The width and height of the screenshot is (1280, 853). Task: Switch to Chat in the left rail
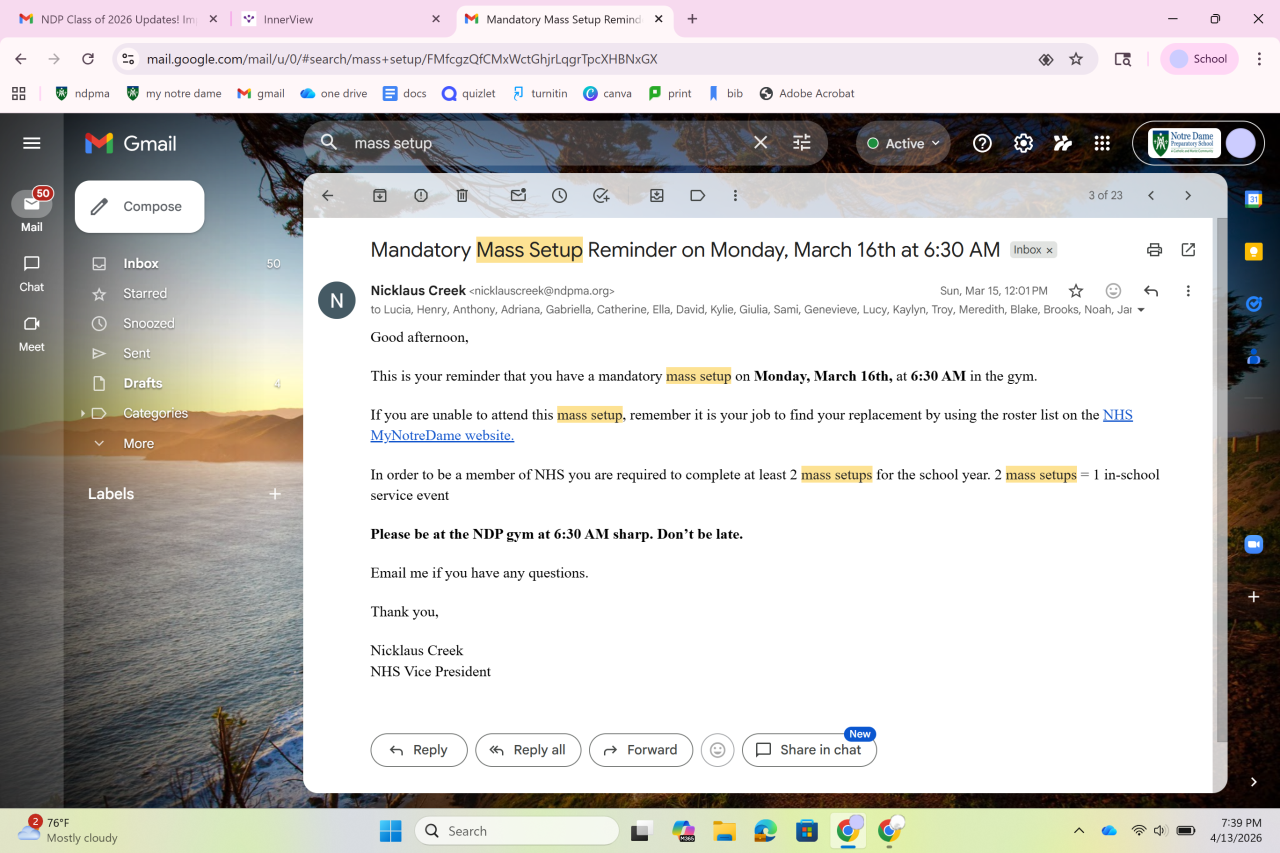[x=32, y=273]
